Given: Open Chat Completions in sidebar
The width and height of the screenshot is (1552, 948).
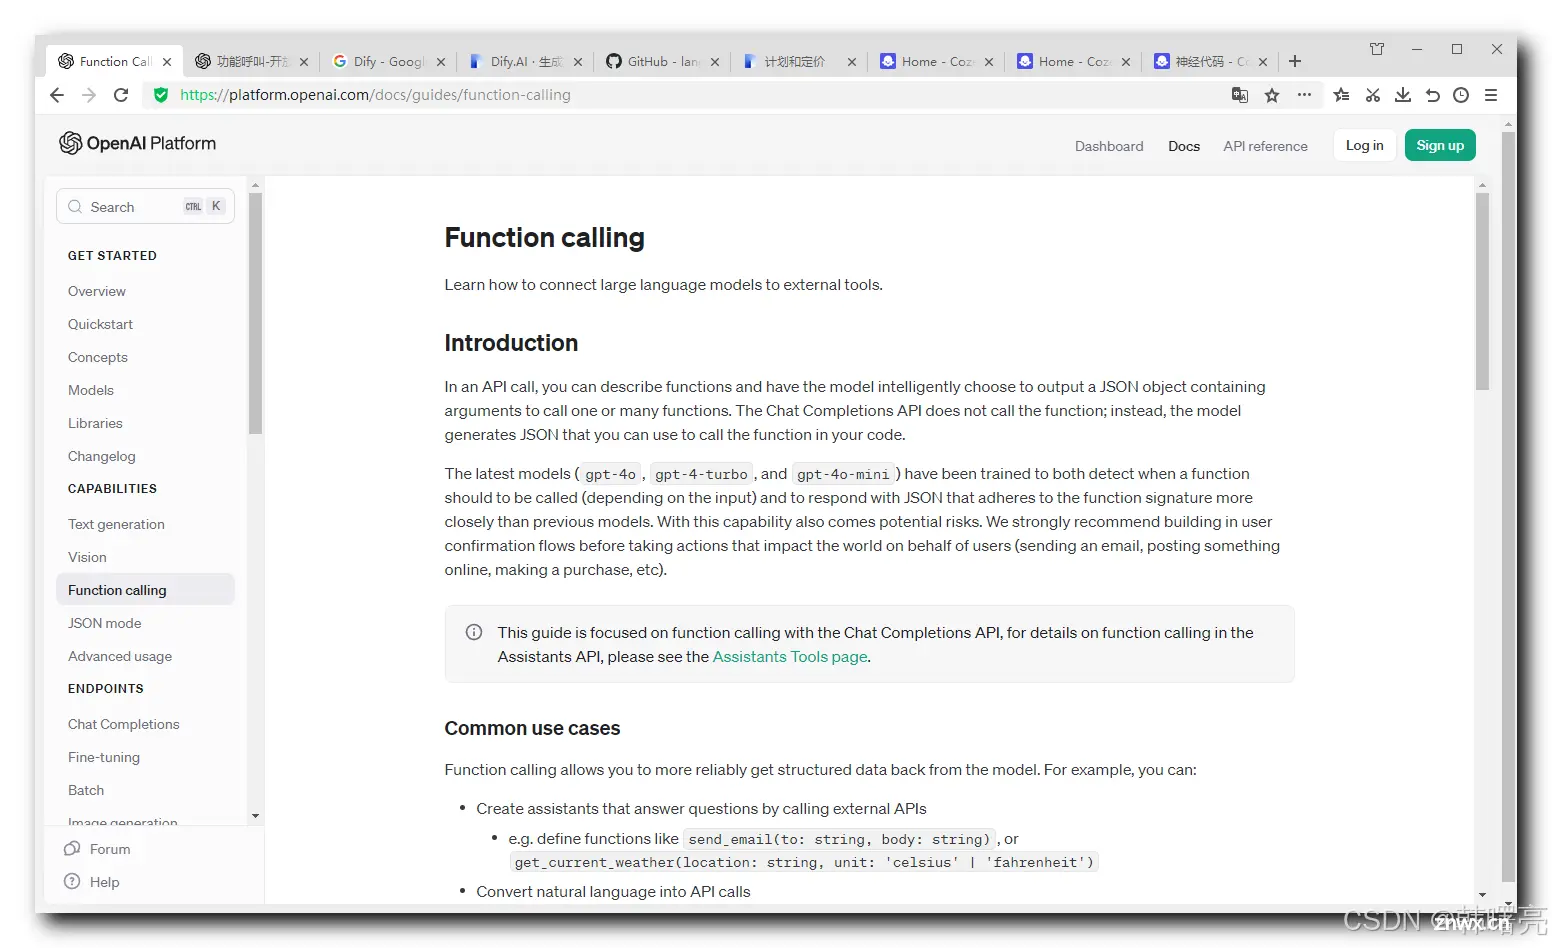Looking at the screenshot, I should click(x=124, y=724).
